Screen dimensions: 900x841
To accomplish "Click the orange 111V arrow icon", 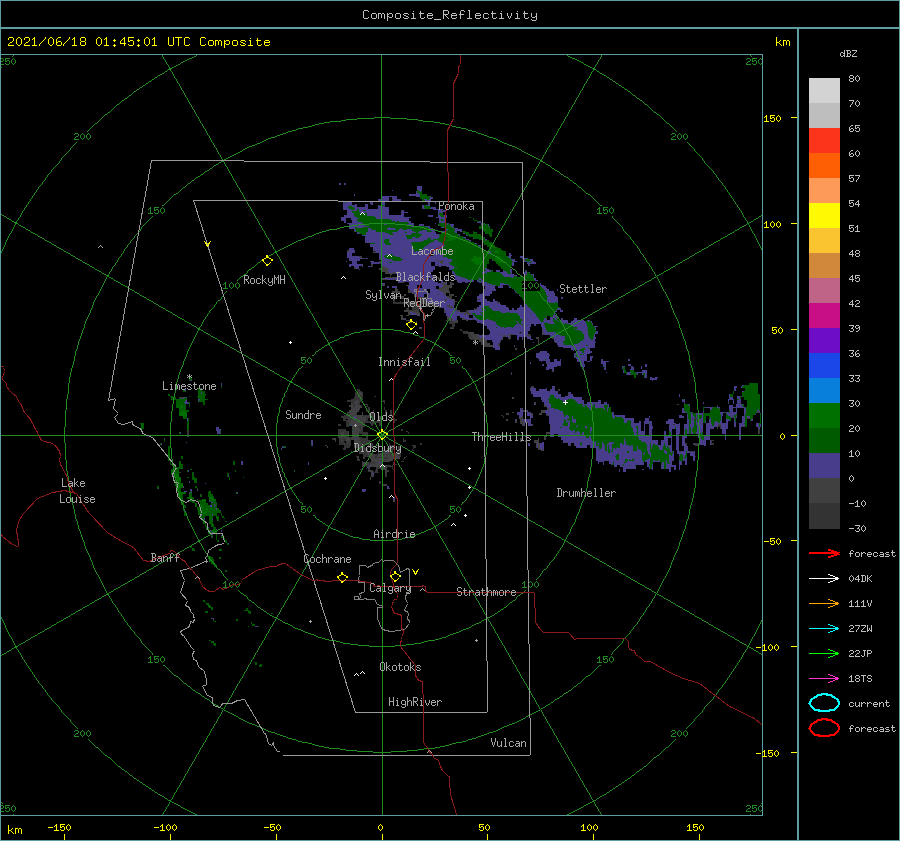I will tap(824, 603).
